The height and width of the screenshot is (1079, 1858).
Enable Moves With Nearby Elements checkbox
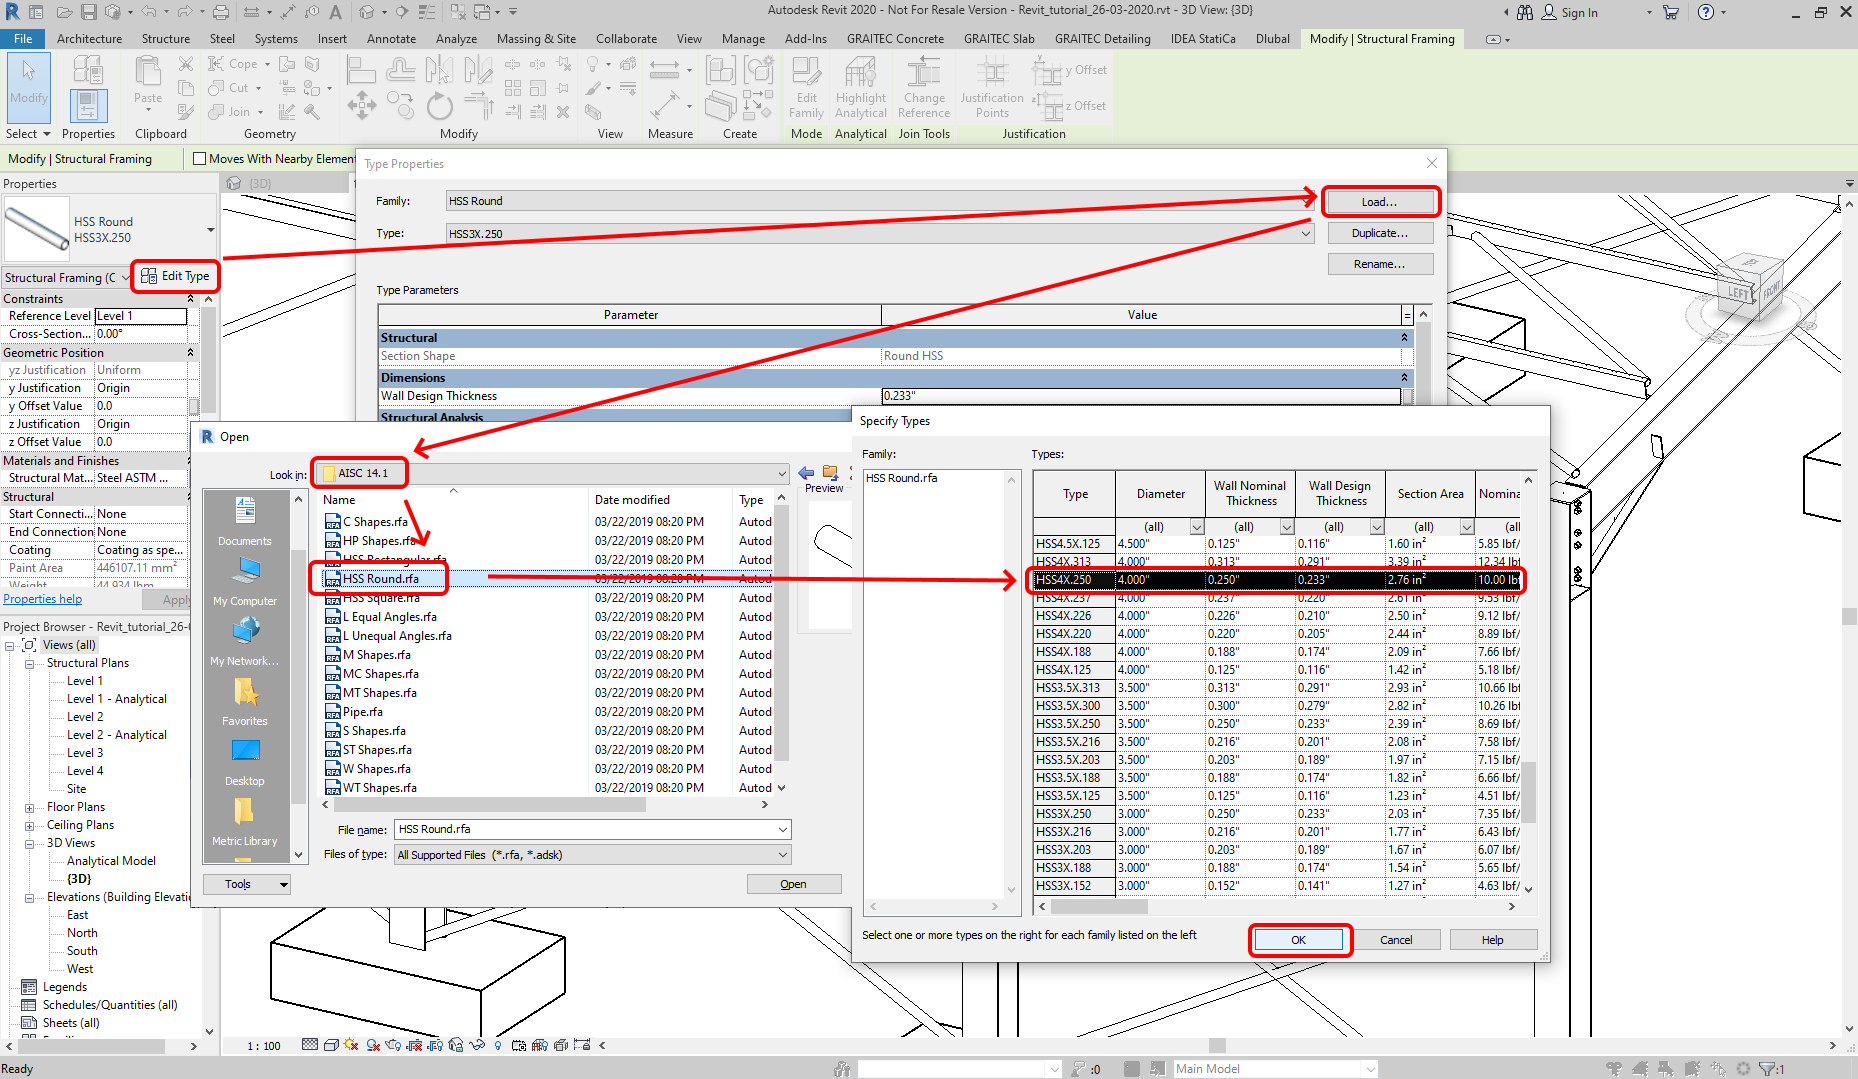point(200,159)
